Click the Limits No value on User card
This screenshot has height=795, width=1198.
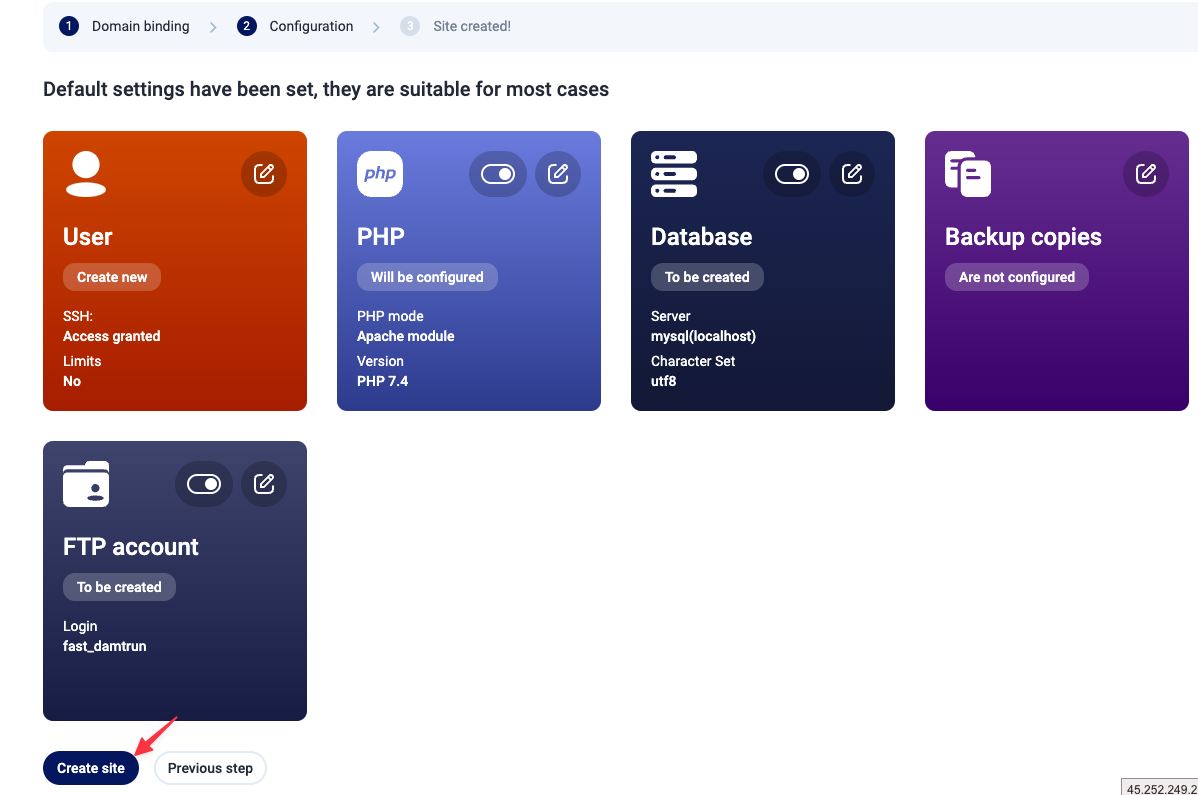[x=72, y=381]
